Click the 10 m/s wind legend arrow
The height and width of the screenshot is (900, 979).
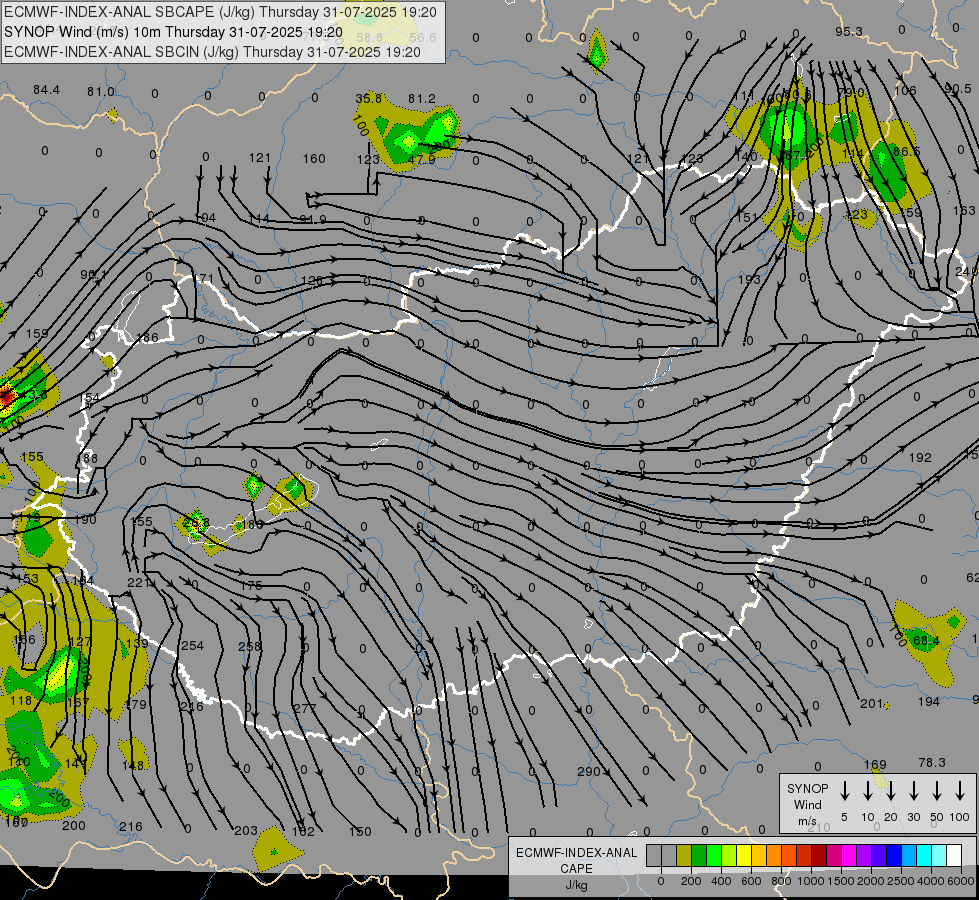click(868, 791)
